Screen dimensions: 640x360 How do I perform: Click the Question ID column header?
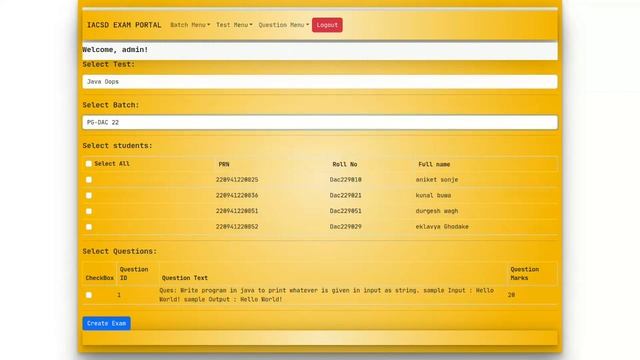[133, 273]
